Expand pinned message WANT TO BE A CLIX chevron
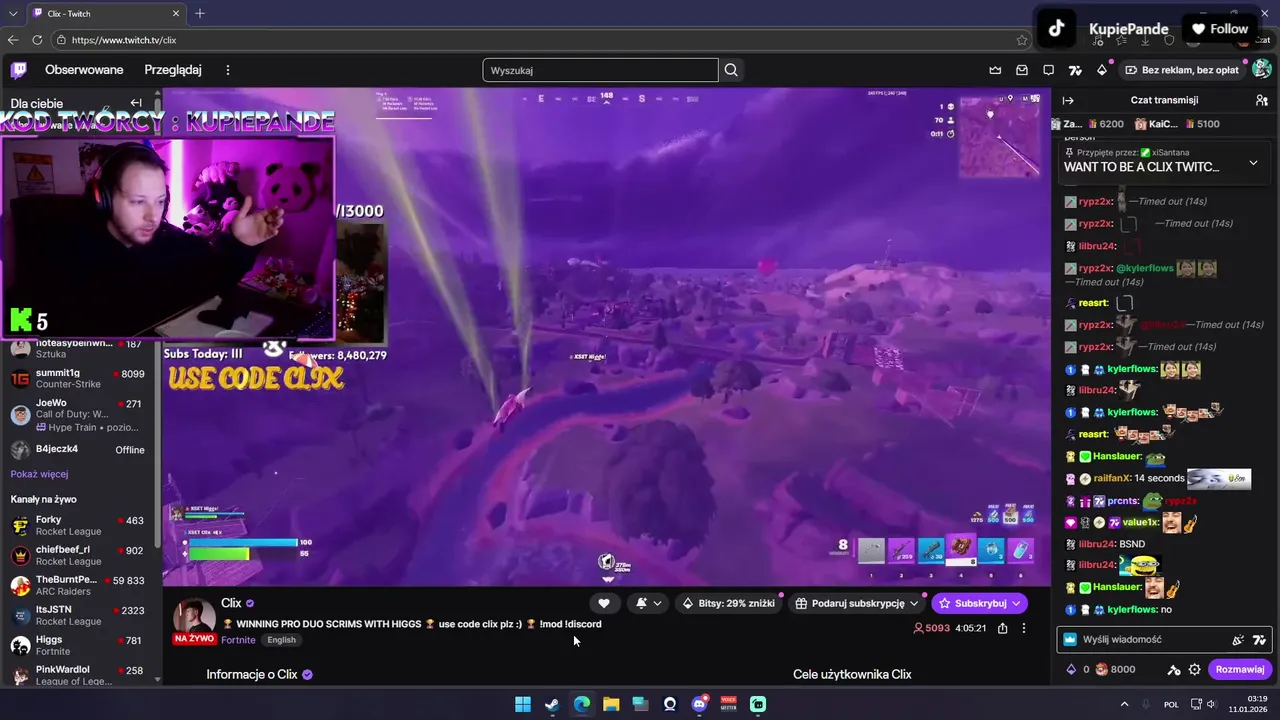Viewport: 1280px width, 720px height. click(x=1253, y=162)
